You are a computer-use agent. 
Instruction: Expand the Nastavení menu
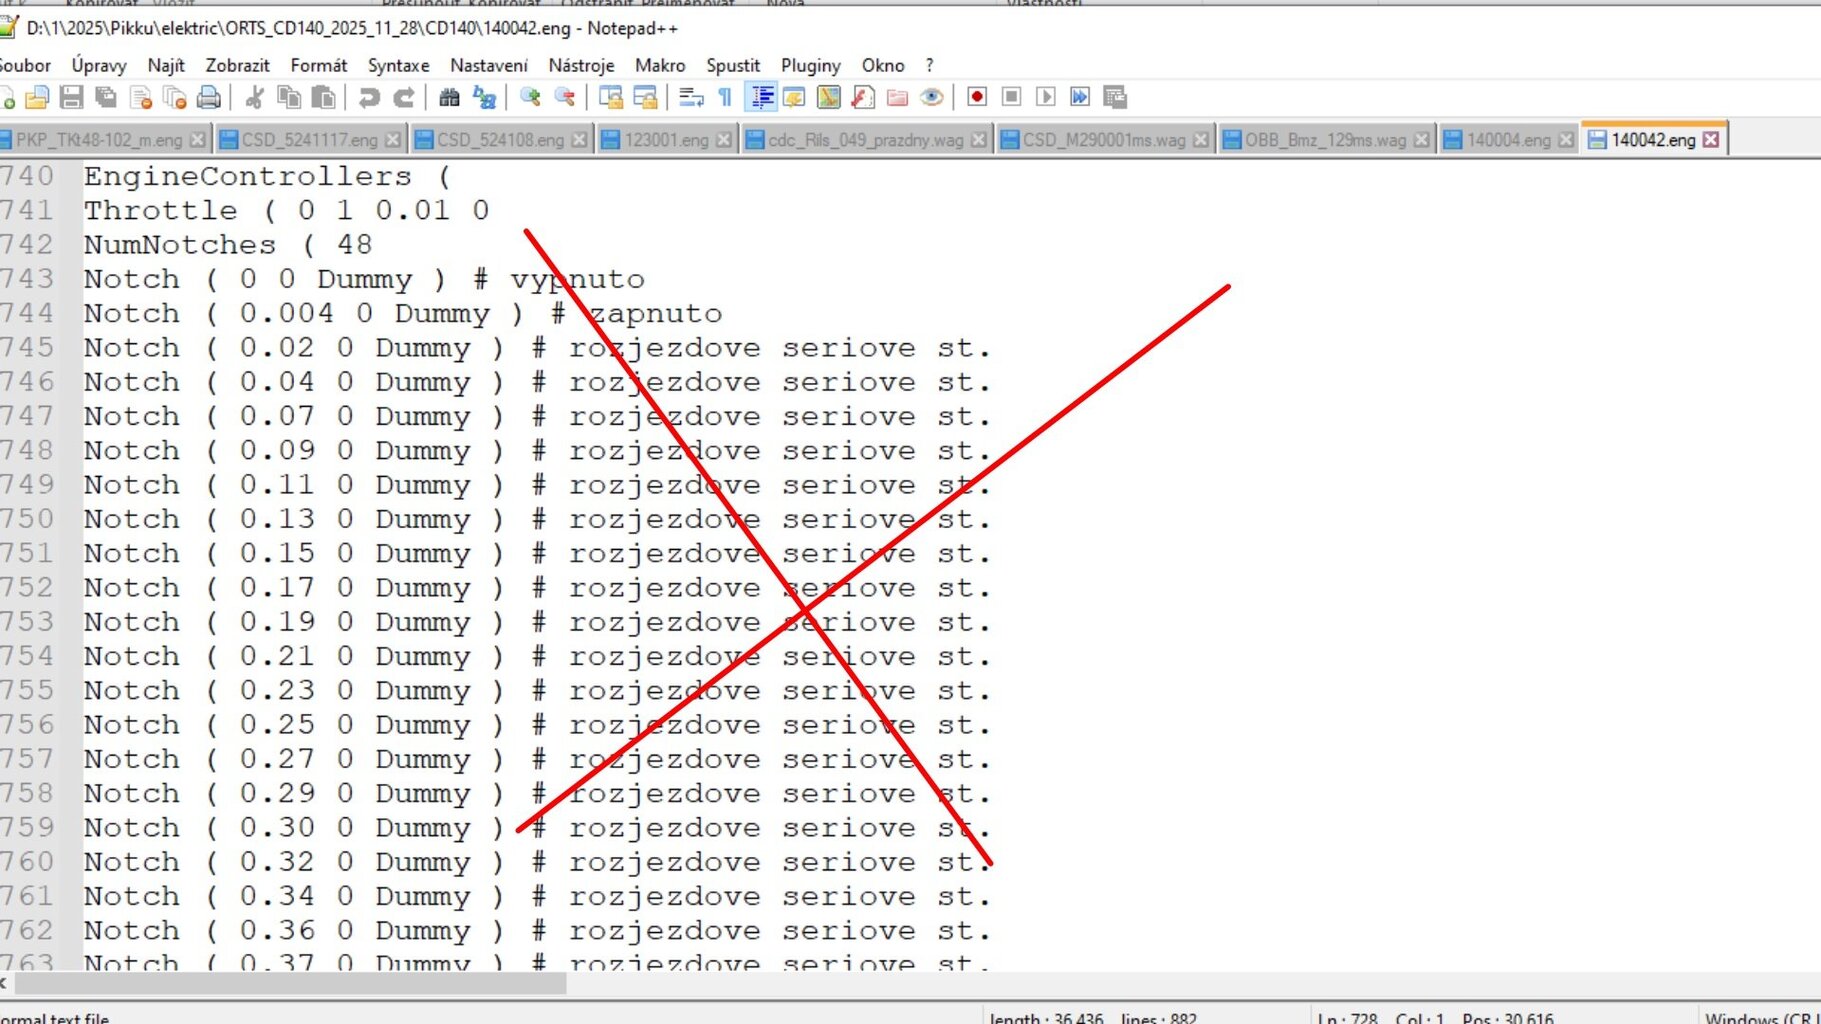[x=488, y=65]
